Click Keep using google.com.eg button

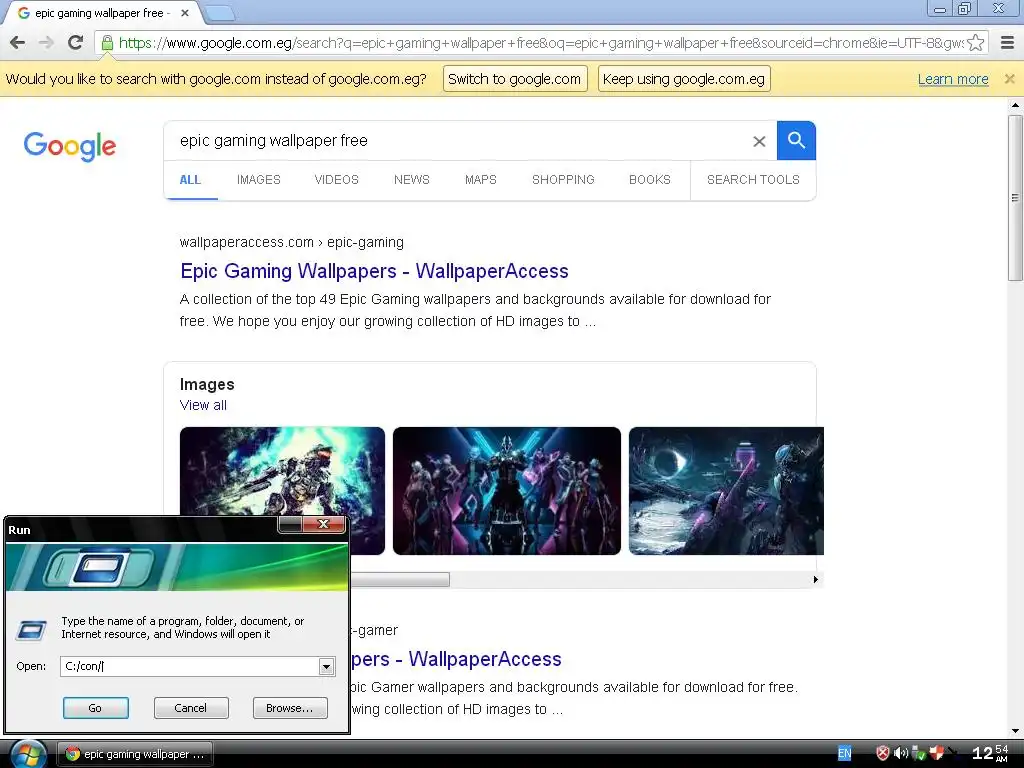pos(684,79)
